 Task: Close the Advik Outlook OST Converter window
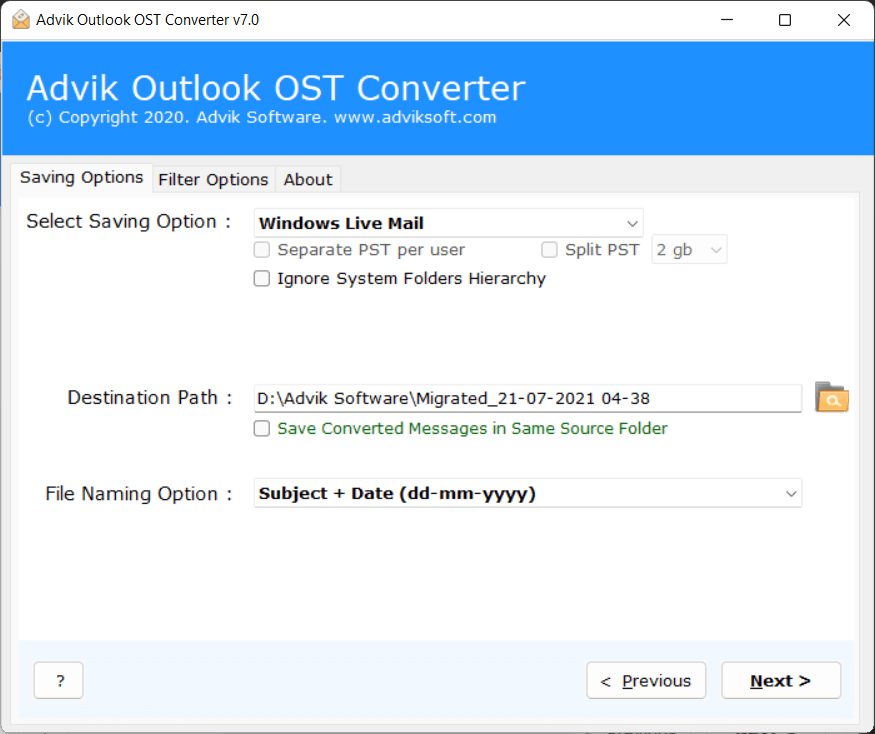tap(844, 20)
